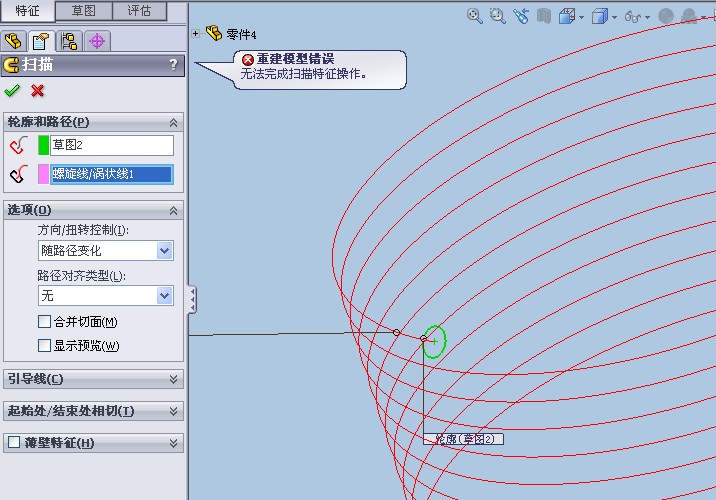716x500 pixels.
Task: Click the profile selection icon beside 草图2
Action: pos(19,146)
